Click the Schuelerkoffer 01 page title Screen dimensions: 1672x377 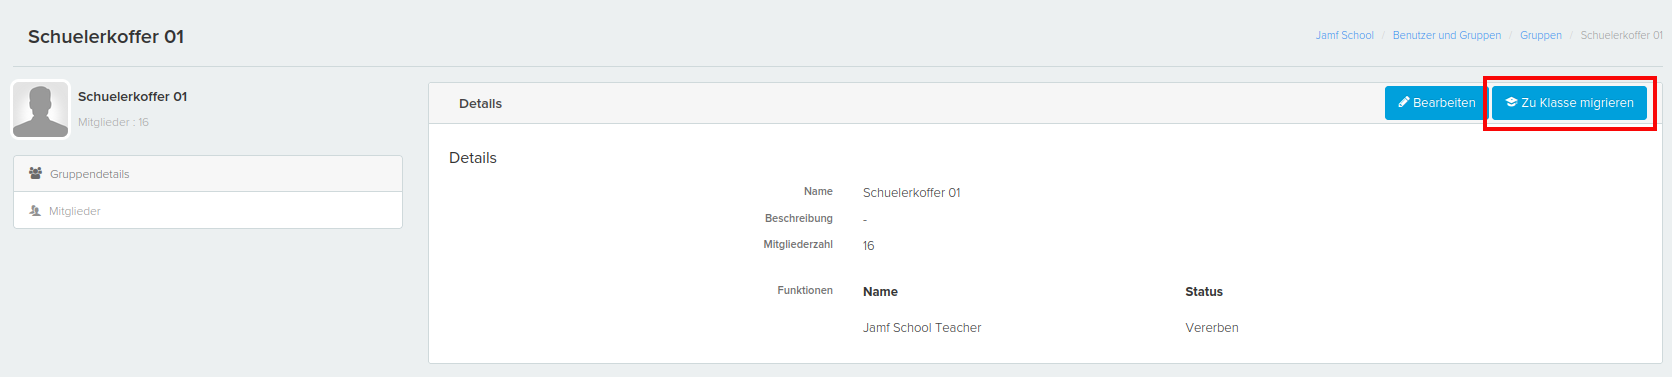click(x=106, y=37)
